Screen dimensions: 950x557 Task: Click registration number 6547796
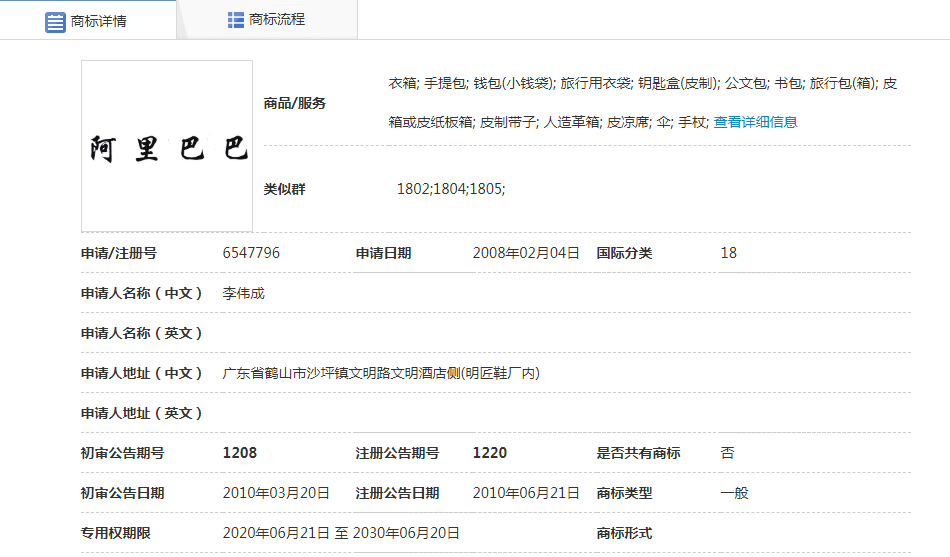251,253
